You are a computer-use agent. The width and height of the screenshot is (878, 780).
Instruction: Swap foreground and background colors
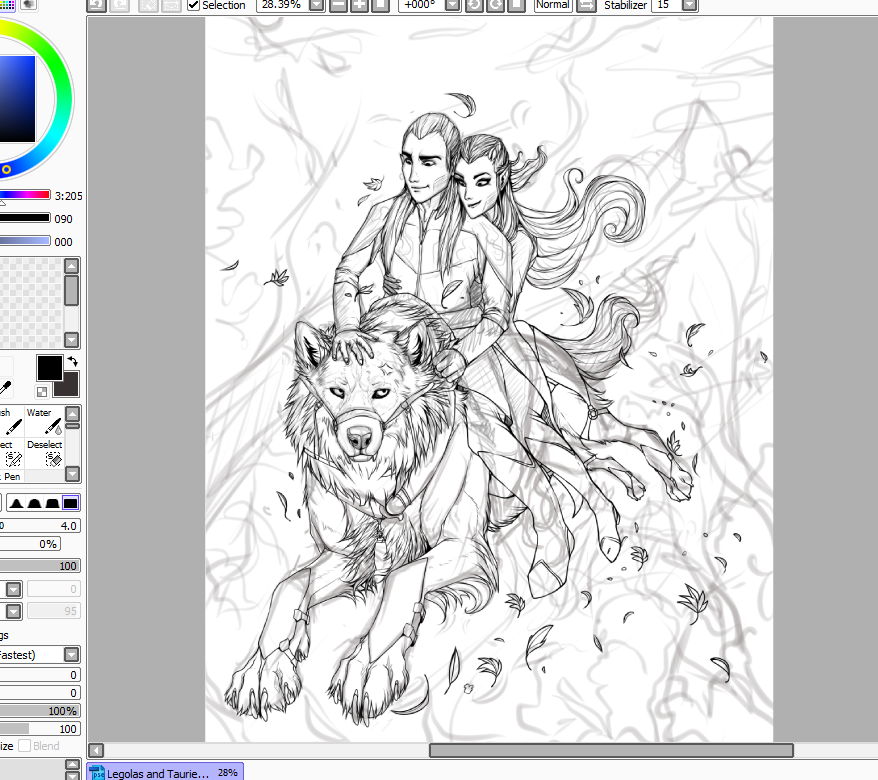(72, 361)
